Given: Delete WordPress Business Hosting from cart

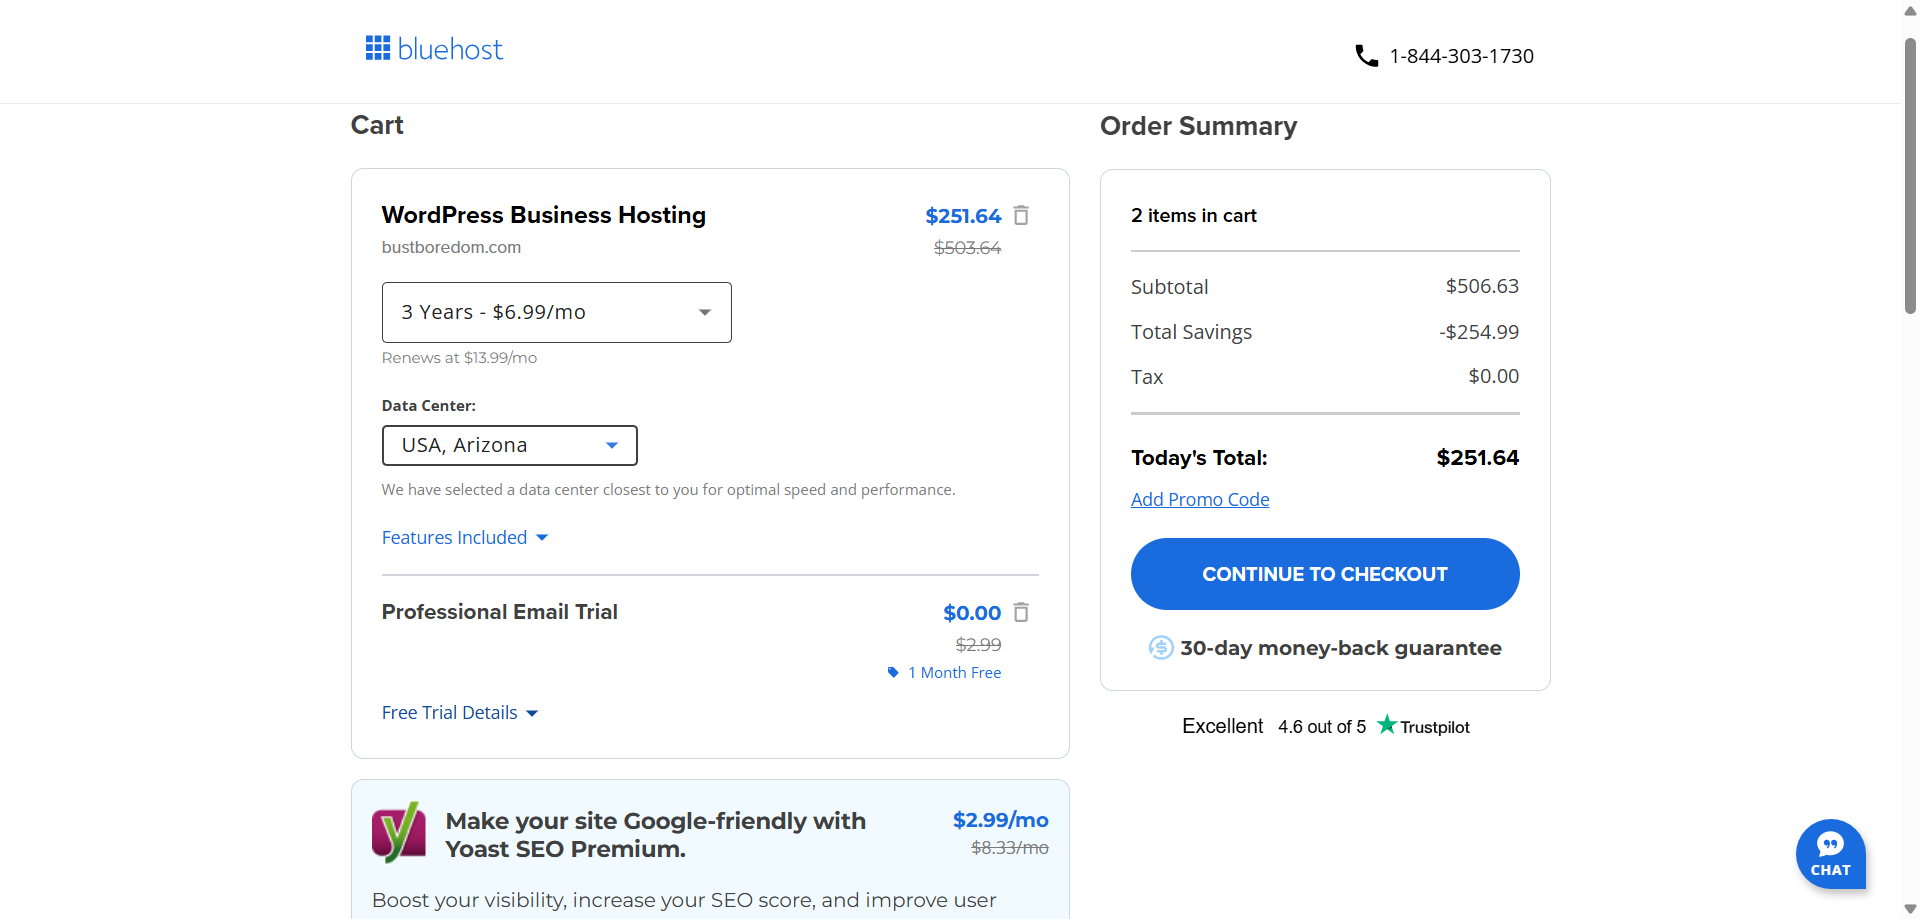Looking at the screenshot, I should (x=1021, y=215).
